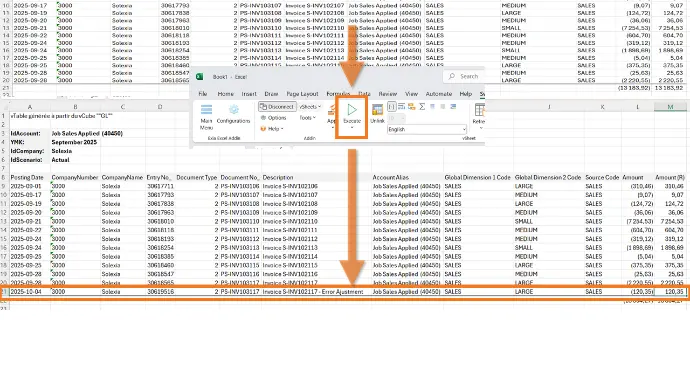The image size is (690, 388).
Task: Open the Configurations gear icon
Action: [x=234, y=110]
